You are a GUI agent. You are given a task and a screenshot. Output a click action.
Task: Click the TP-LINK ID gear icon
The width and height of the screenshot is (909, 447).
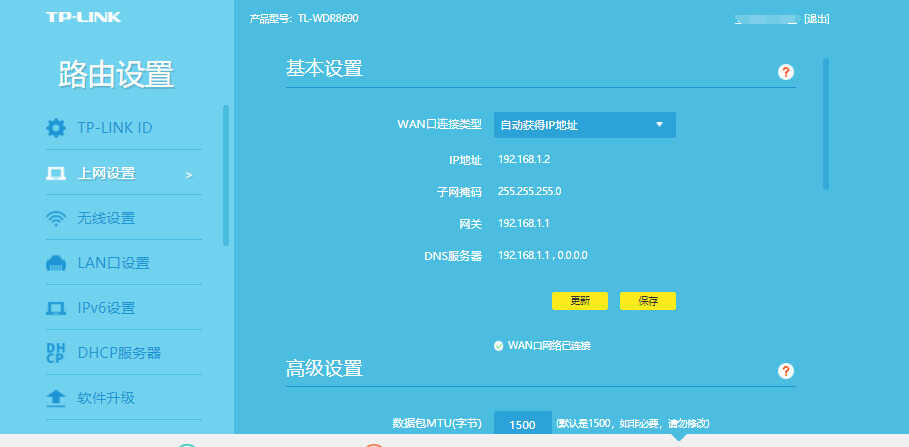pos(56,128)
